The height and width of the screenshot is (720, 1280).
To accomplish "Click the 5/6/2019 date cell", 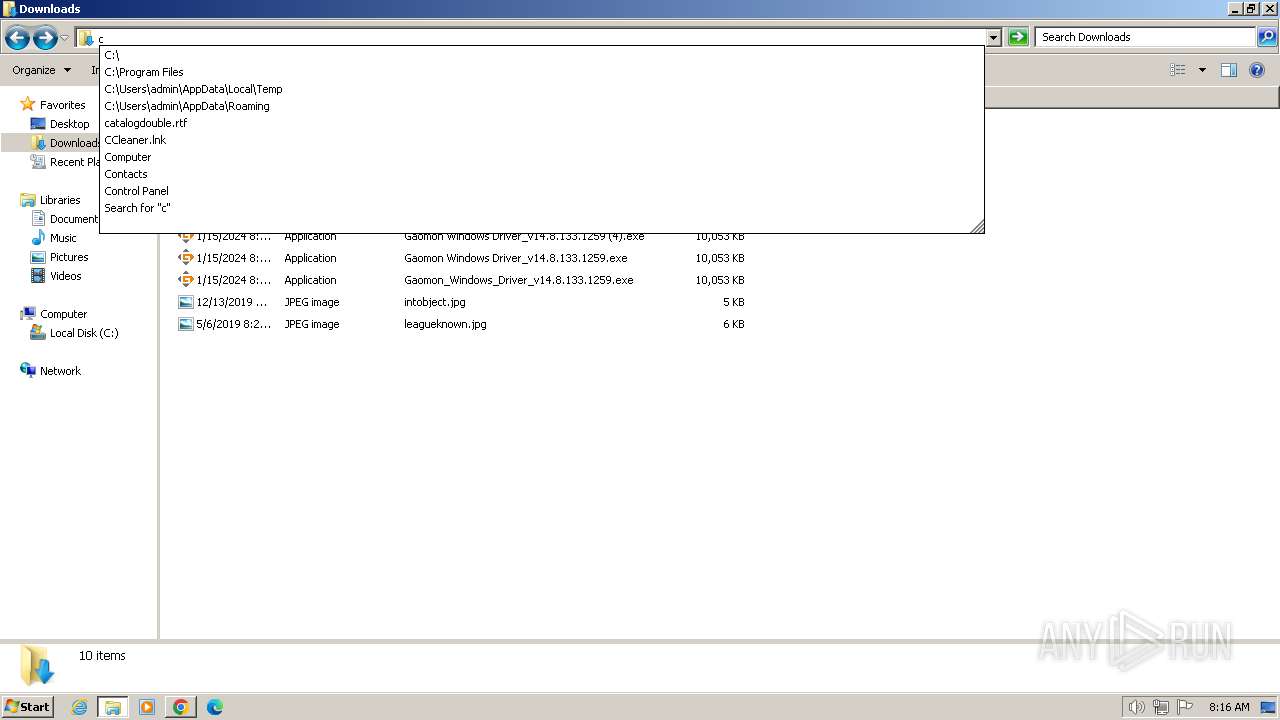I will 234,324.
